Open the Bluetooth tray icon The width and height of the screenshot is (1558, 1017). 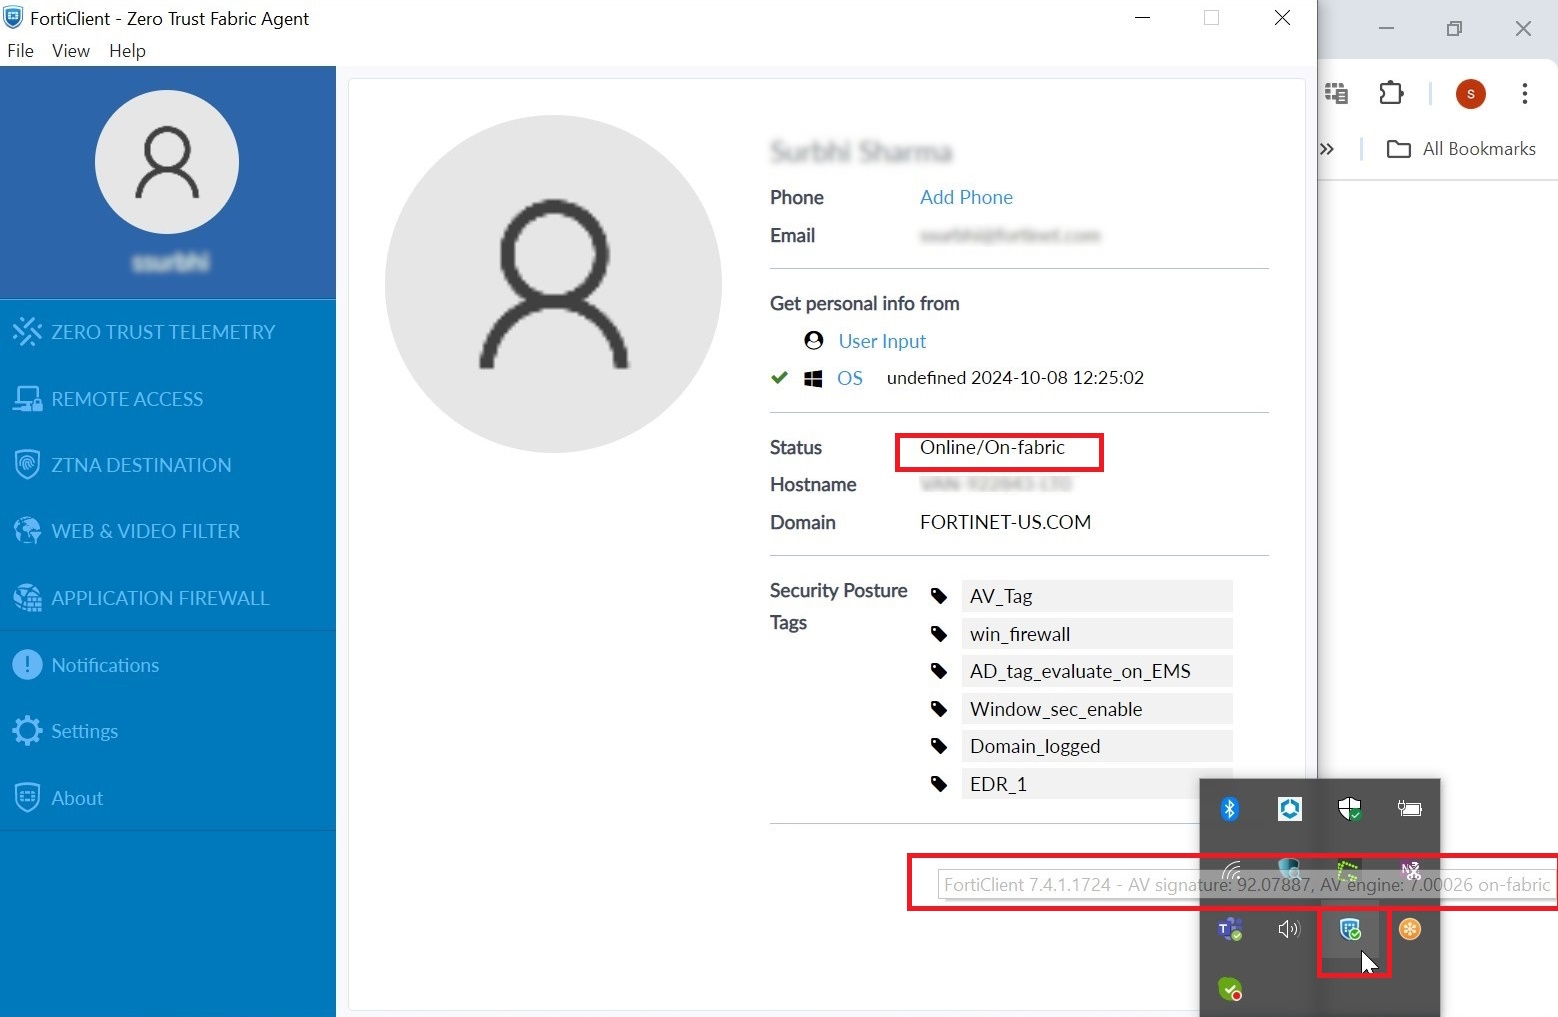click(x=1229, y=808)
